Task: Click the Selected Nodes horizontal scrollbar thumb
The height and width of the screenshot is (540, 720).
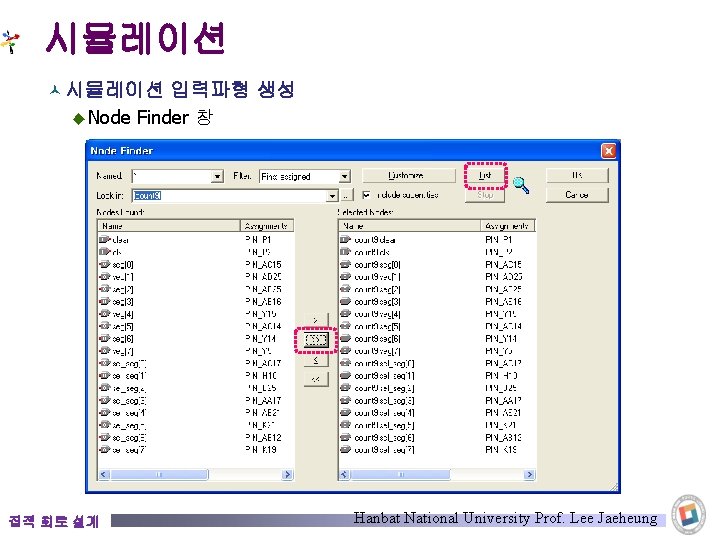Action: 400,474
